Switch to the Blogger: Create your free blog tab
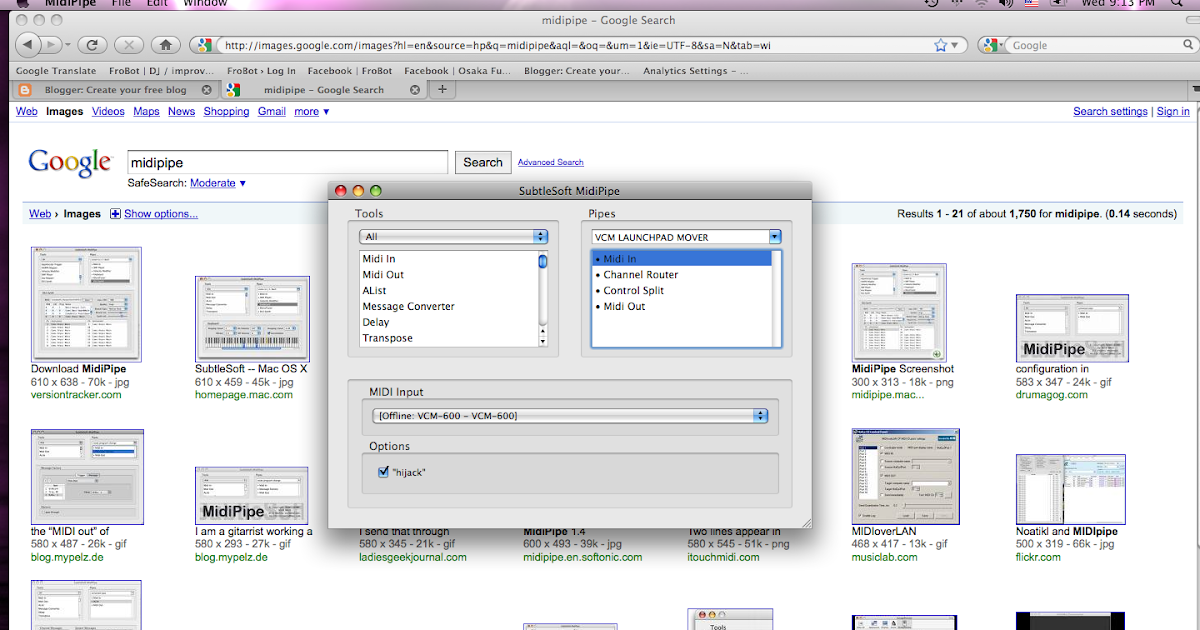The height and width of the screenshot is (630, 1200). (x=115, y=90)
